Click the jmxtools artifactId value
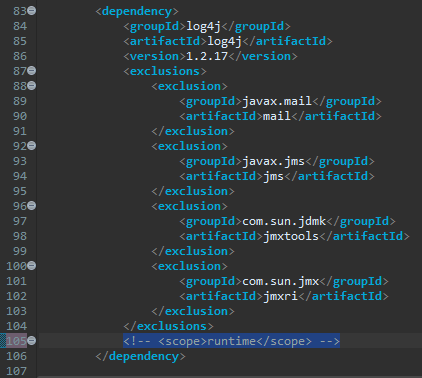422x378 pixels. click(x=291, y=236)
